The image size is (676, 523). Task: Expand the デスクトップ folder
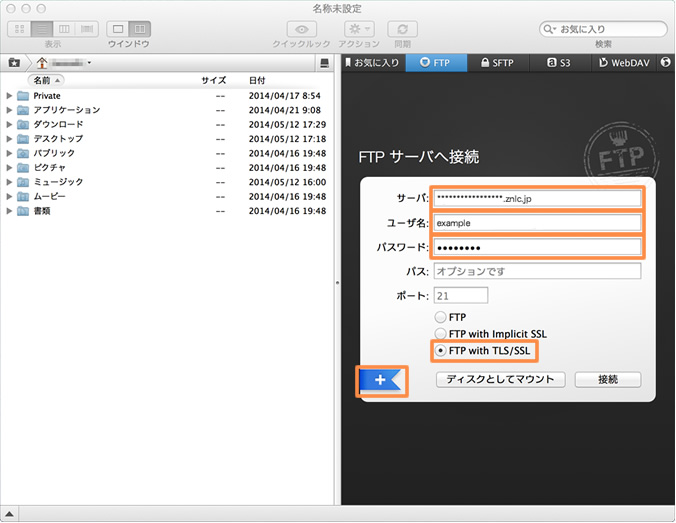point(9,139)
